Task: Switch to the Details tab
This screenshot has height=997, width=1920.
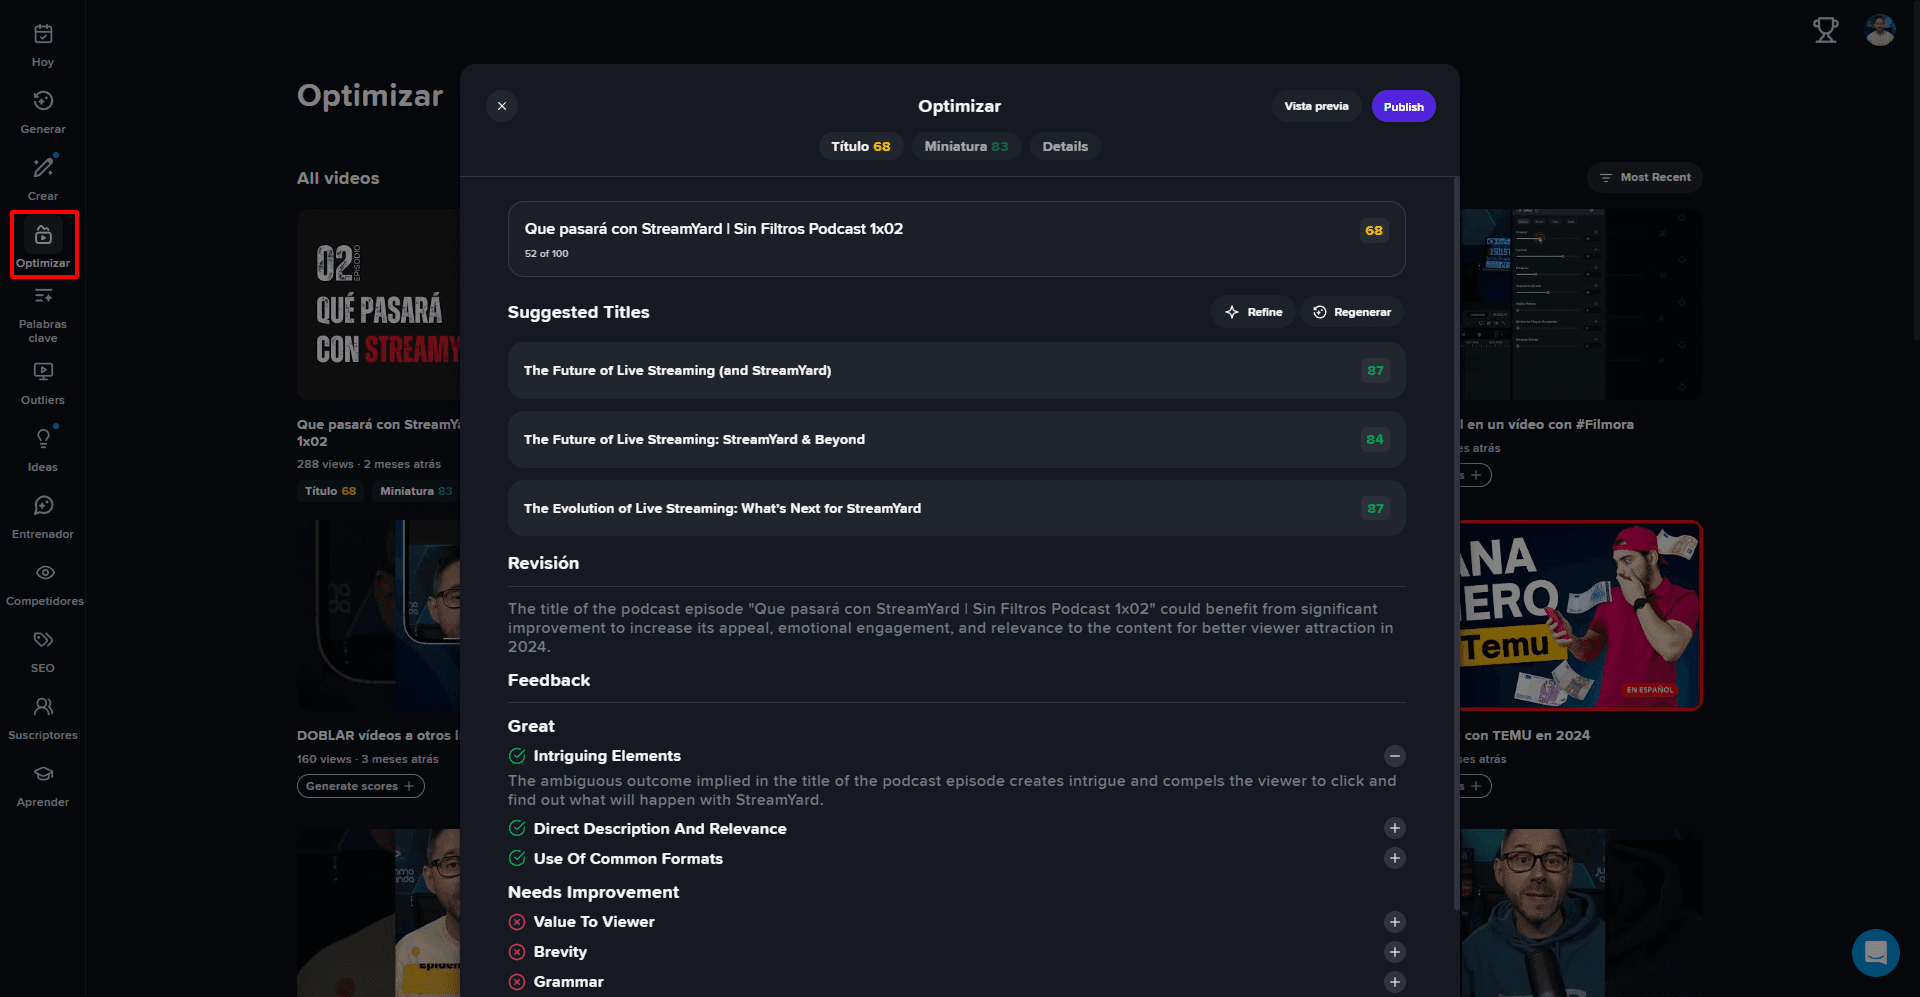Action: tap(1065, 146)
